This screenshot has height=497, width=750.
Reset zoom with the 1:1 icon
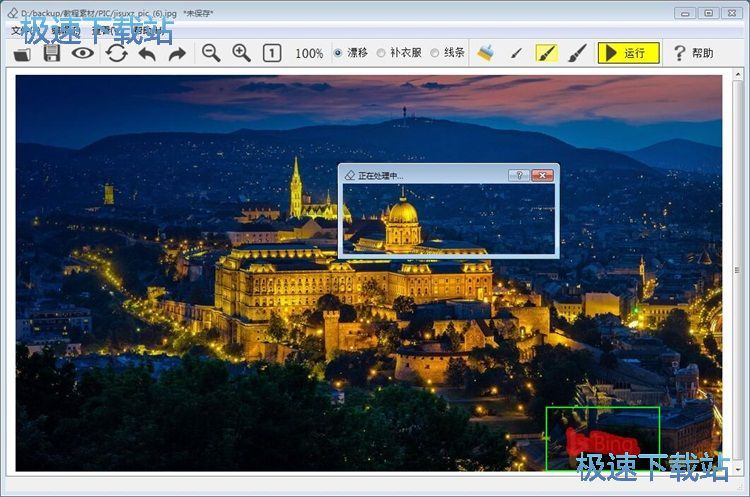(272, 53)
